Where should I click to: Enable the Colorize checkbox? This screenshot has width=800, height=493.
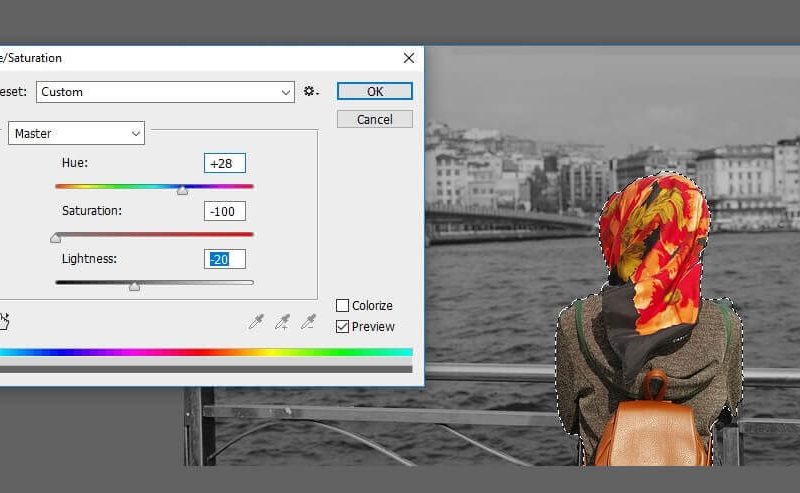(342, 305)
